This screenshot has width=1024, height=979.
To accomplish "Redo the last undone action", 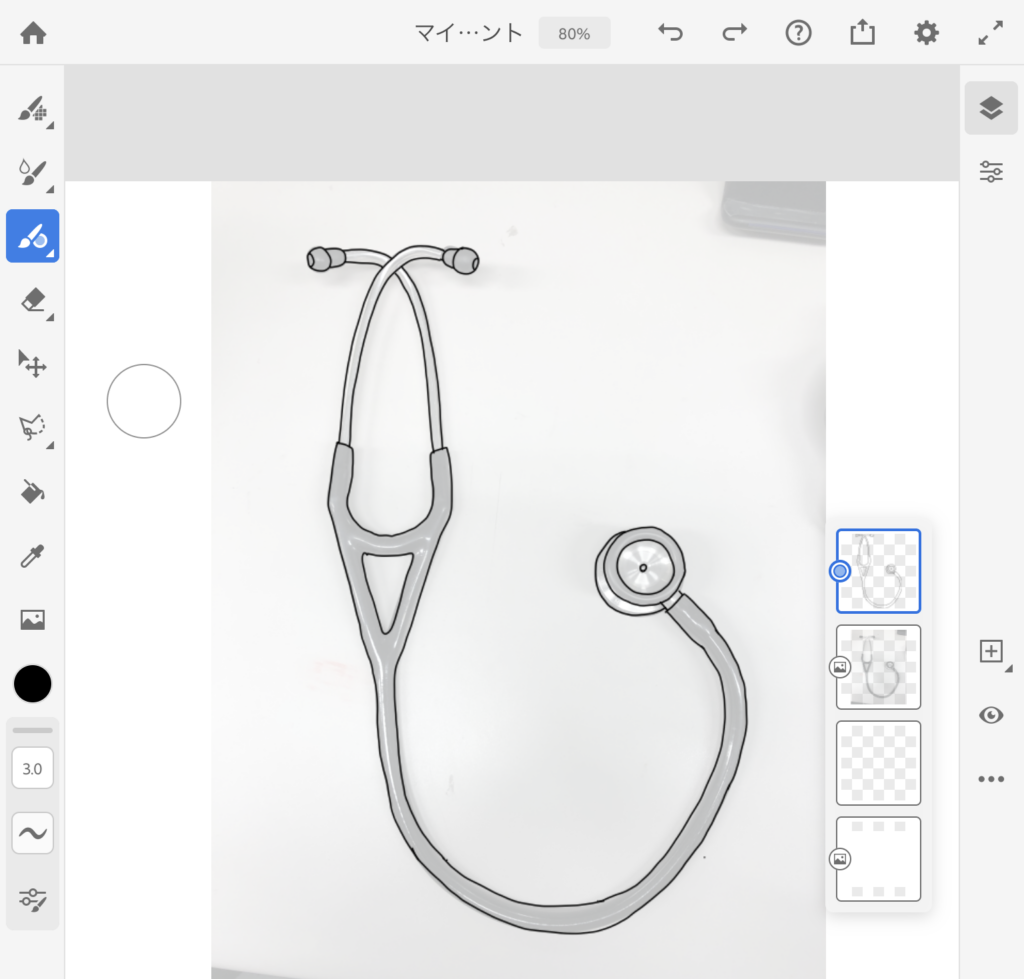I will pos(734,33).
